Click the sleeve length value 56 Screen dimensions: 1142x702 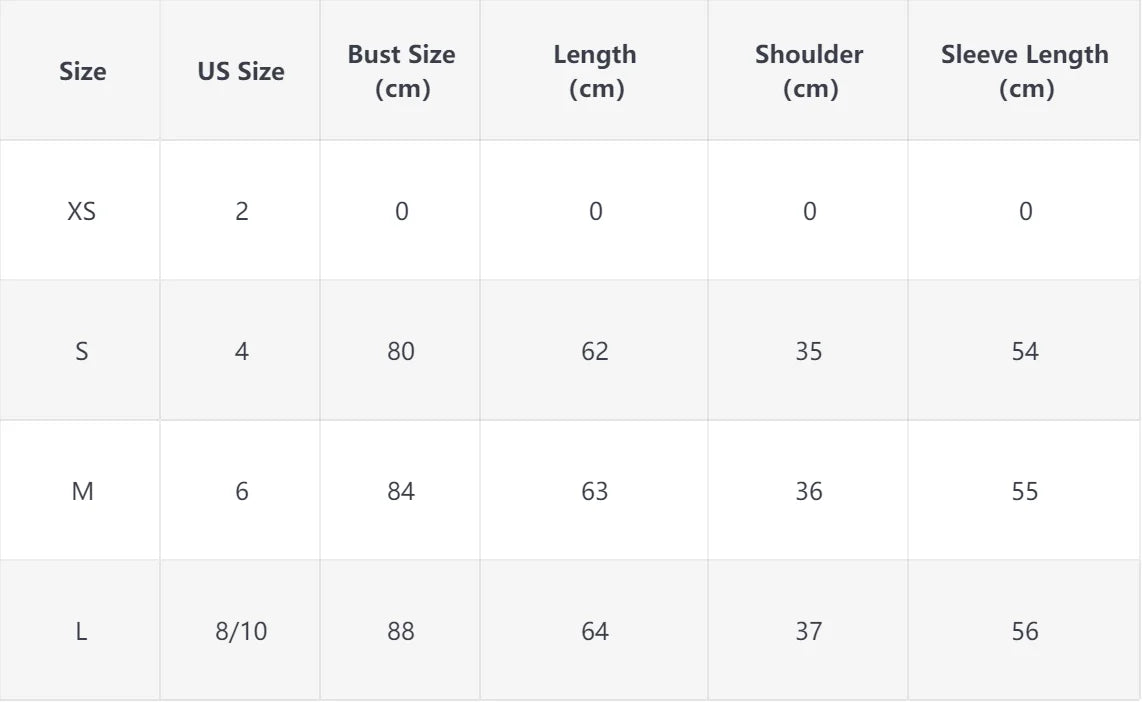[x=1025, y=631]
